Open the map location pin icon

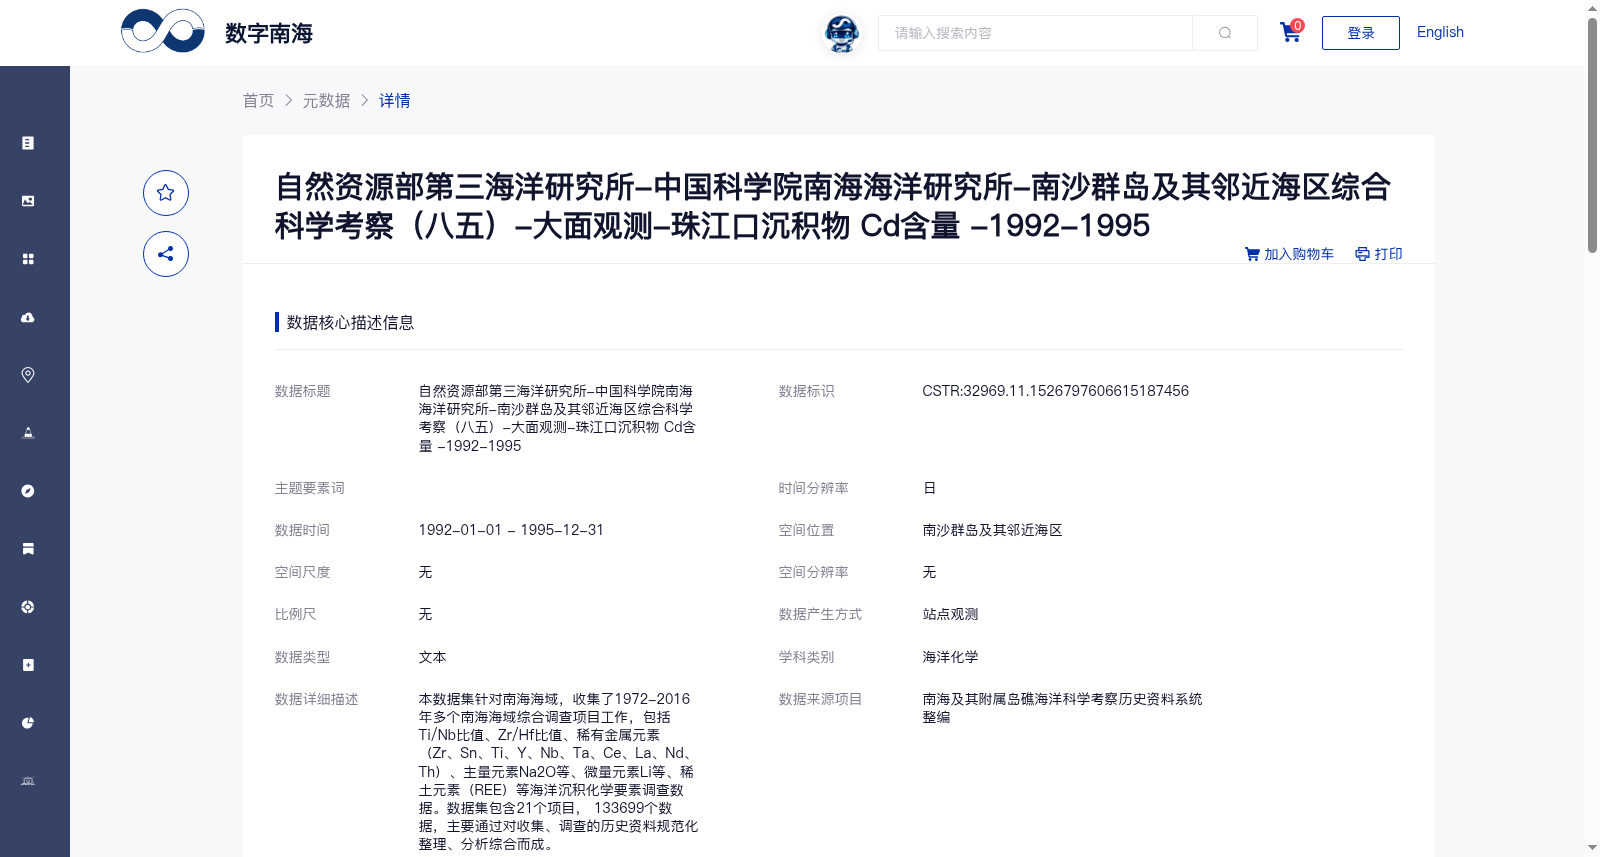point(28,375)
